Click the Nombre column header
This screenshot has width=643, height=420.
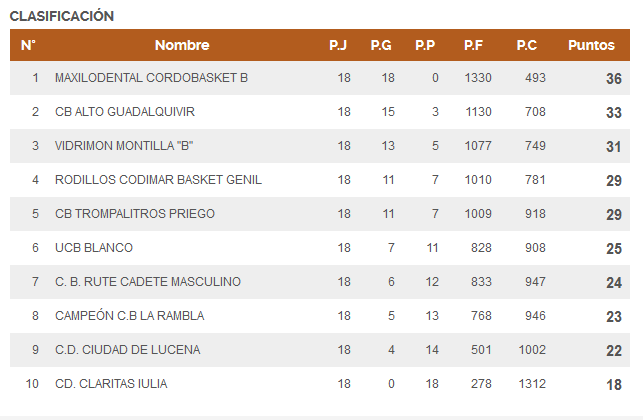[x=182, y=45]
